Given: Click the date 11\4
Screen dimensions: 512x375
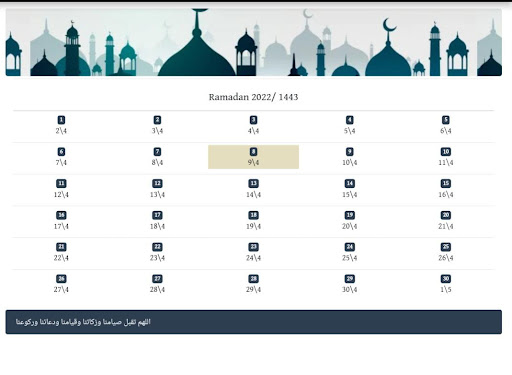Looking at the screenshot, I should click(x=446, y=163).
